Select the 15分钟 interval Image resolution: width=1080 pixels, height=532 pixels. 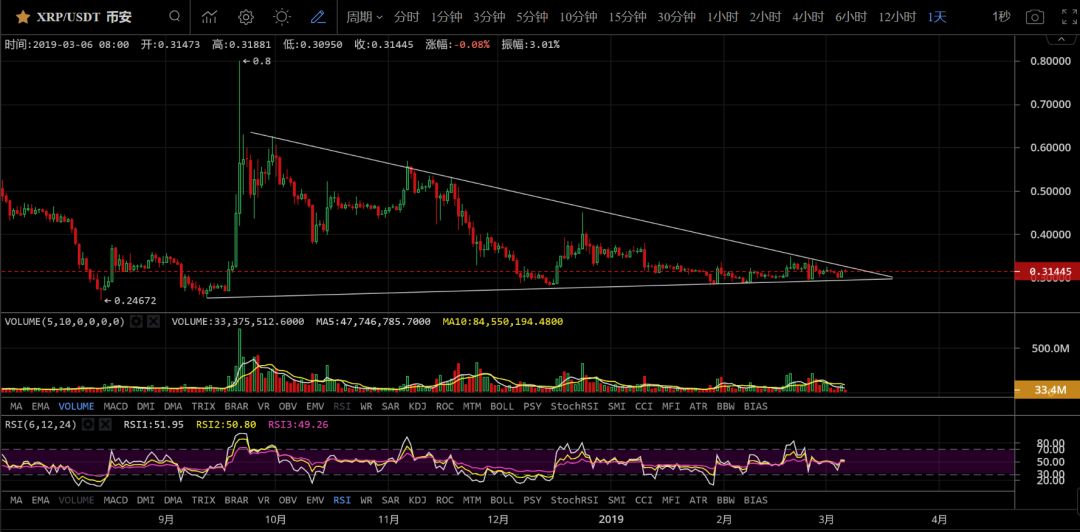[x=627, y=17]
